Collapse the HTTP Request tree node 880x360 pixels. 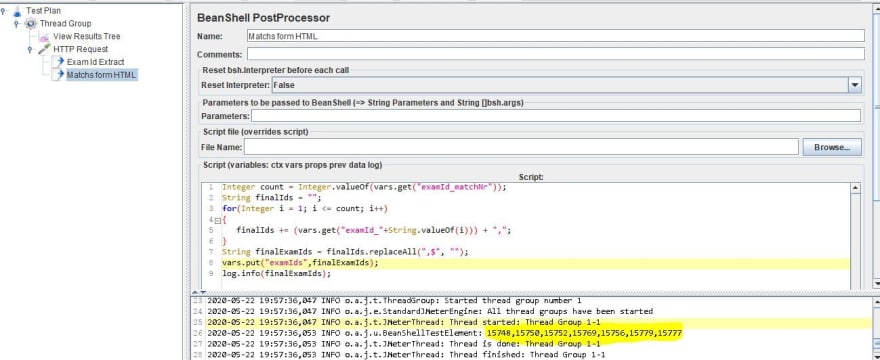pos(30,49)
